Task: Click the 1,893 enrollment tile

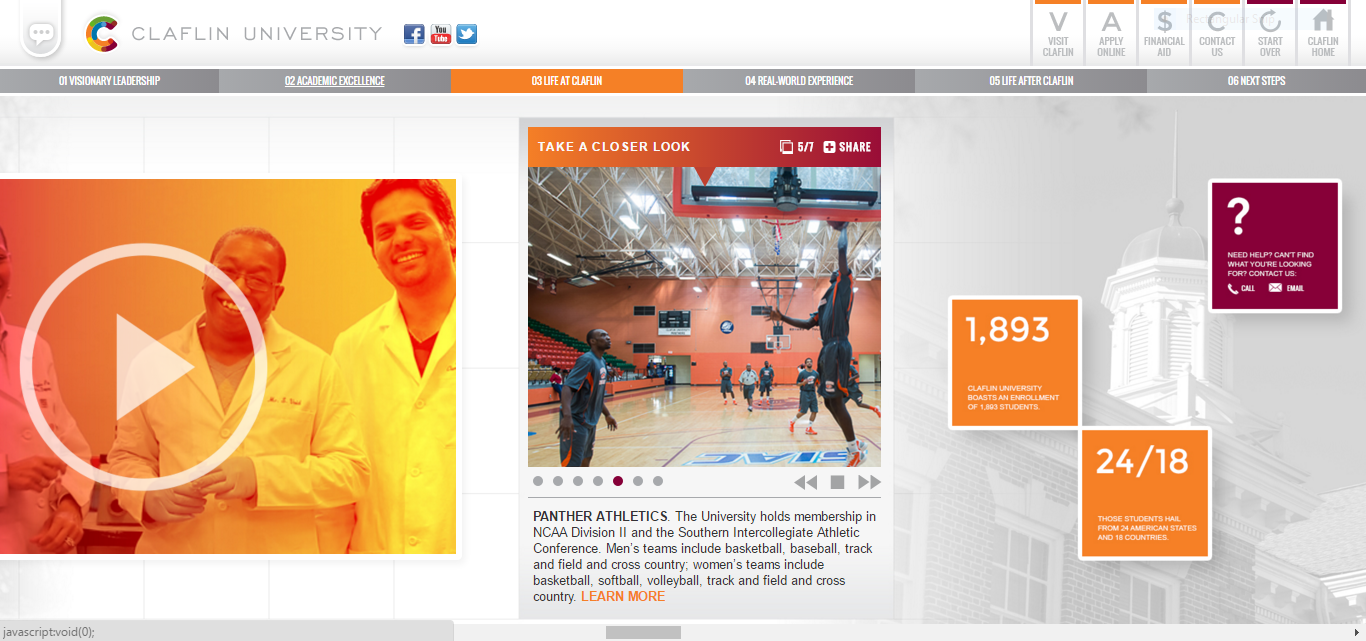Action: point(1015,363)
